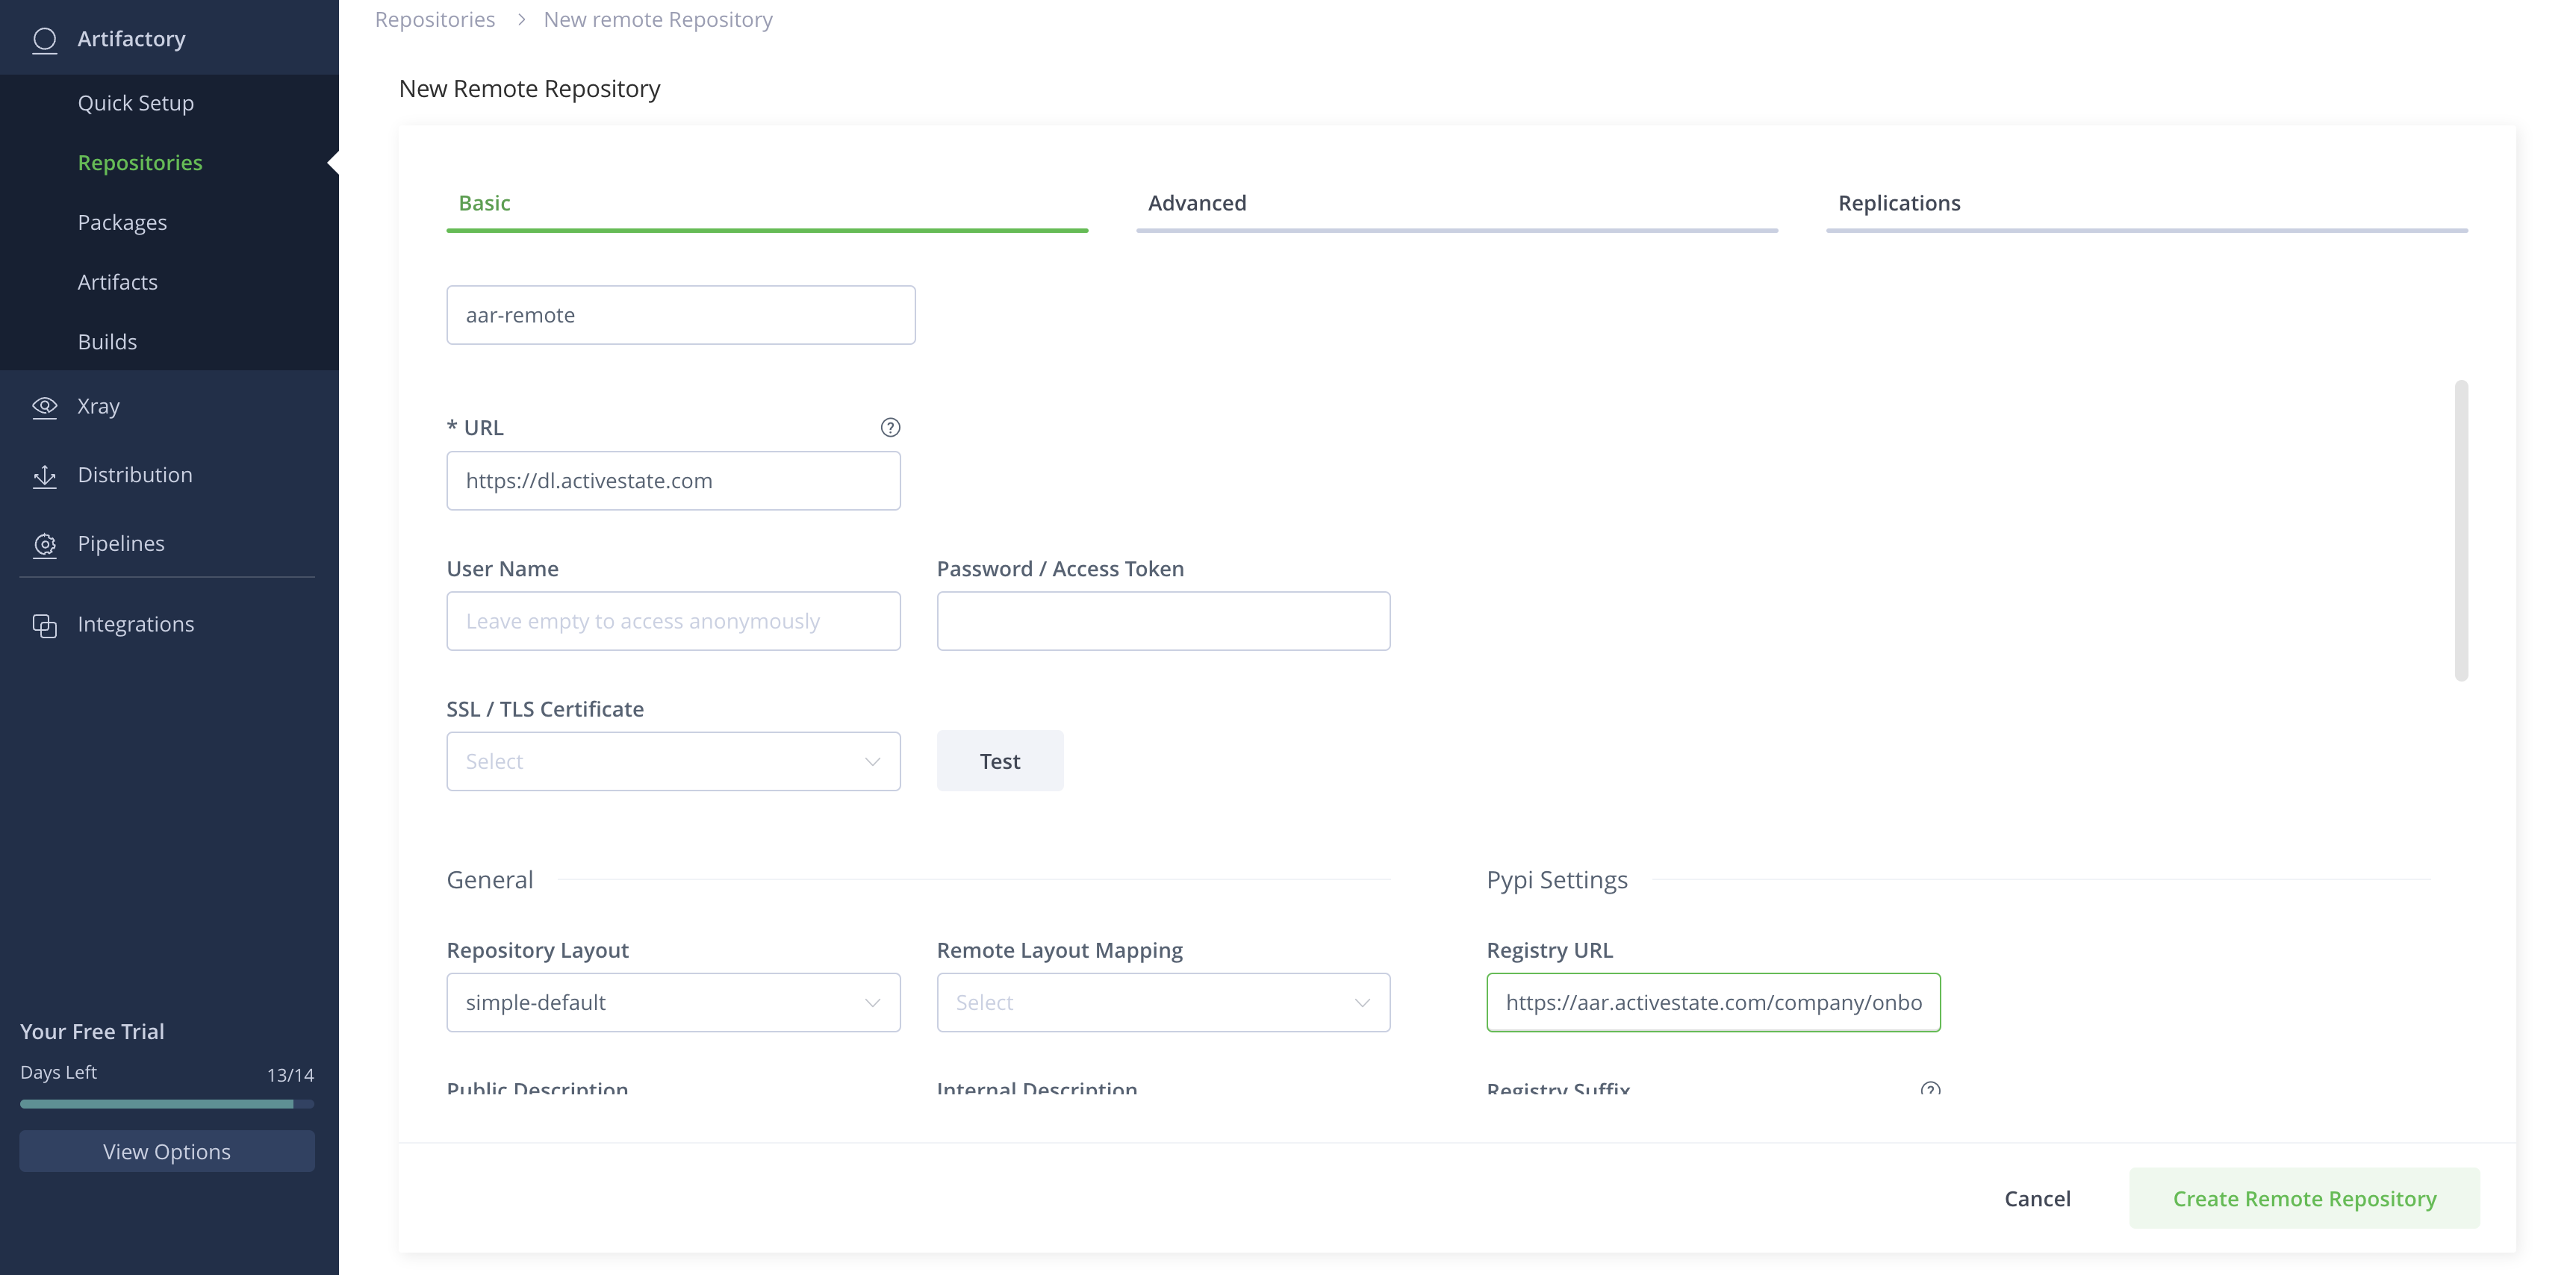Click the Xray eye icon
This screenshot has height=1275, width=2576.
(x=44, y=406)
